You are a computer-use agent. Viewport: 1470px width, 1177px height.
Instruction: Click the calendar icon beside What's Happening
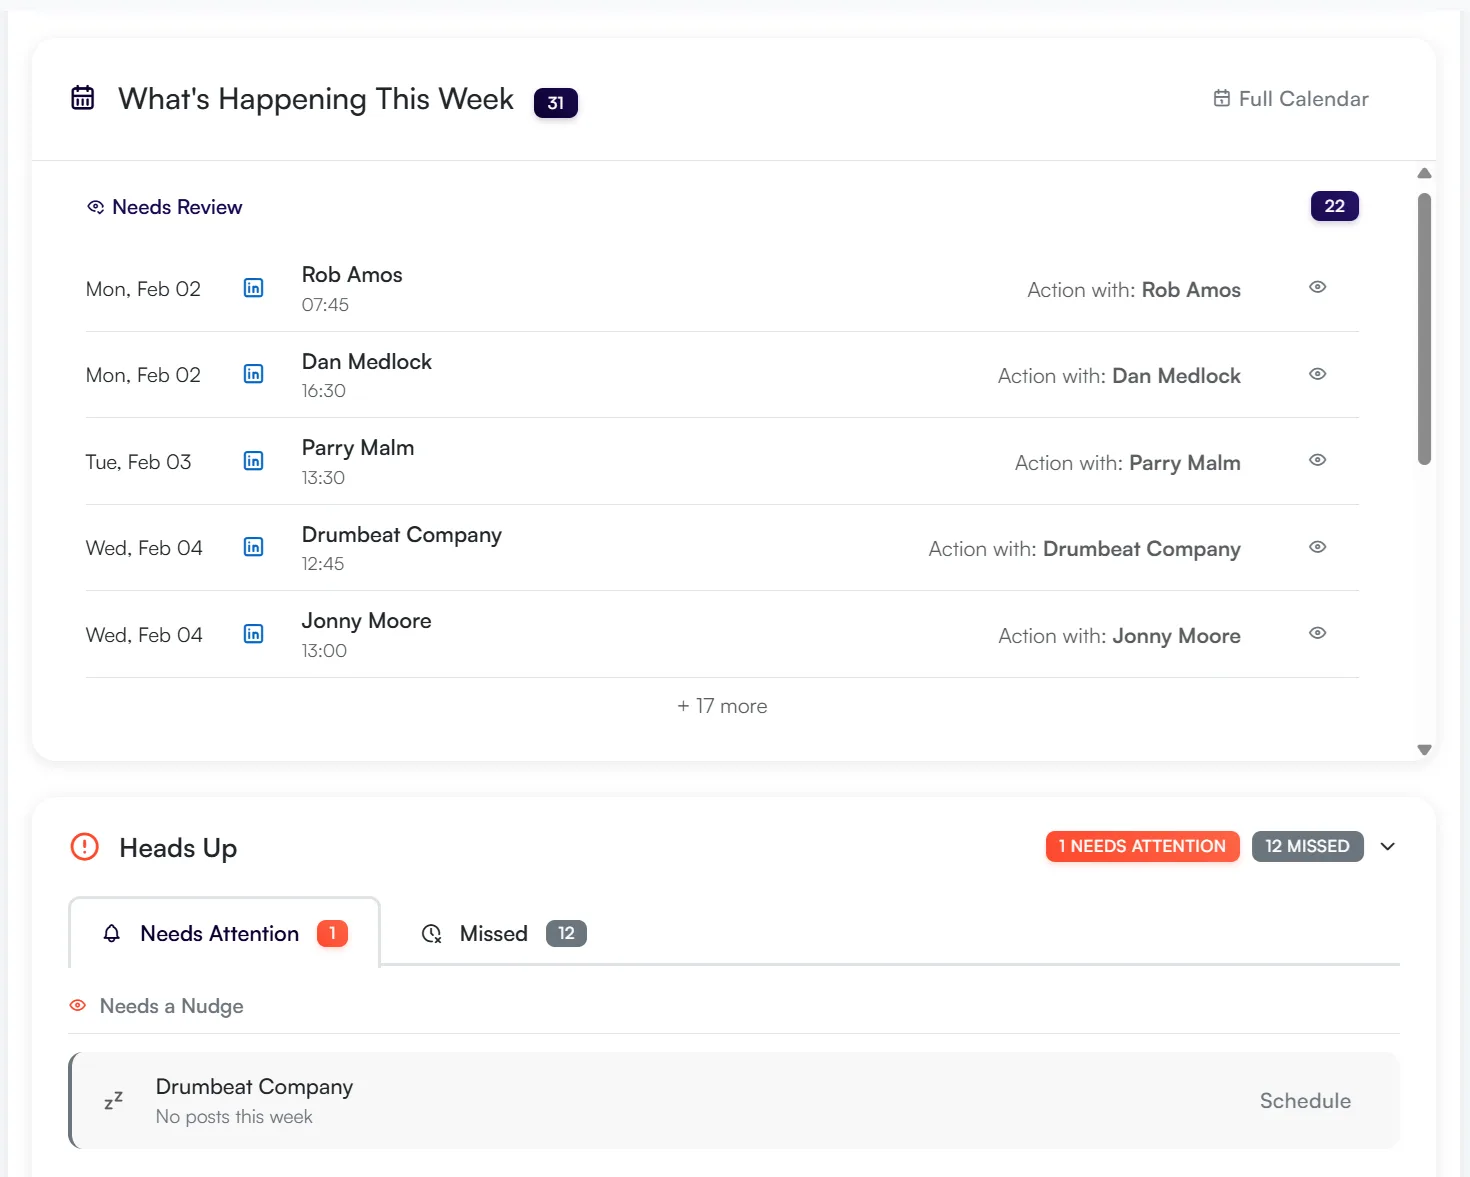pos(83,98)
